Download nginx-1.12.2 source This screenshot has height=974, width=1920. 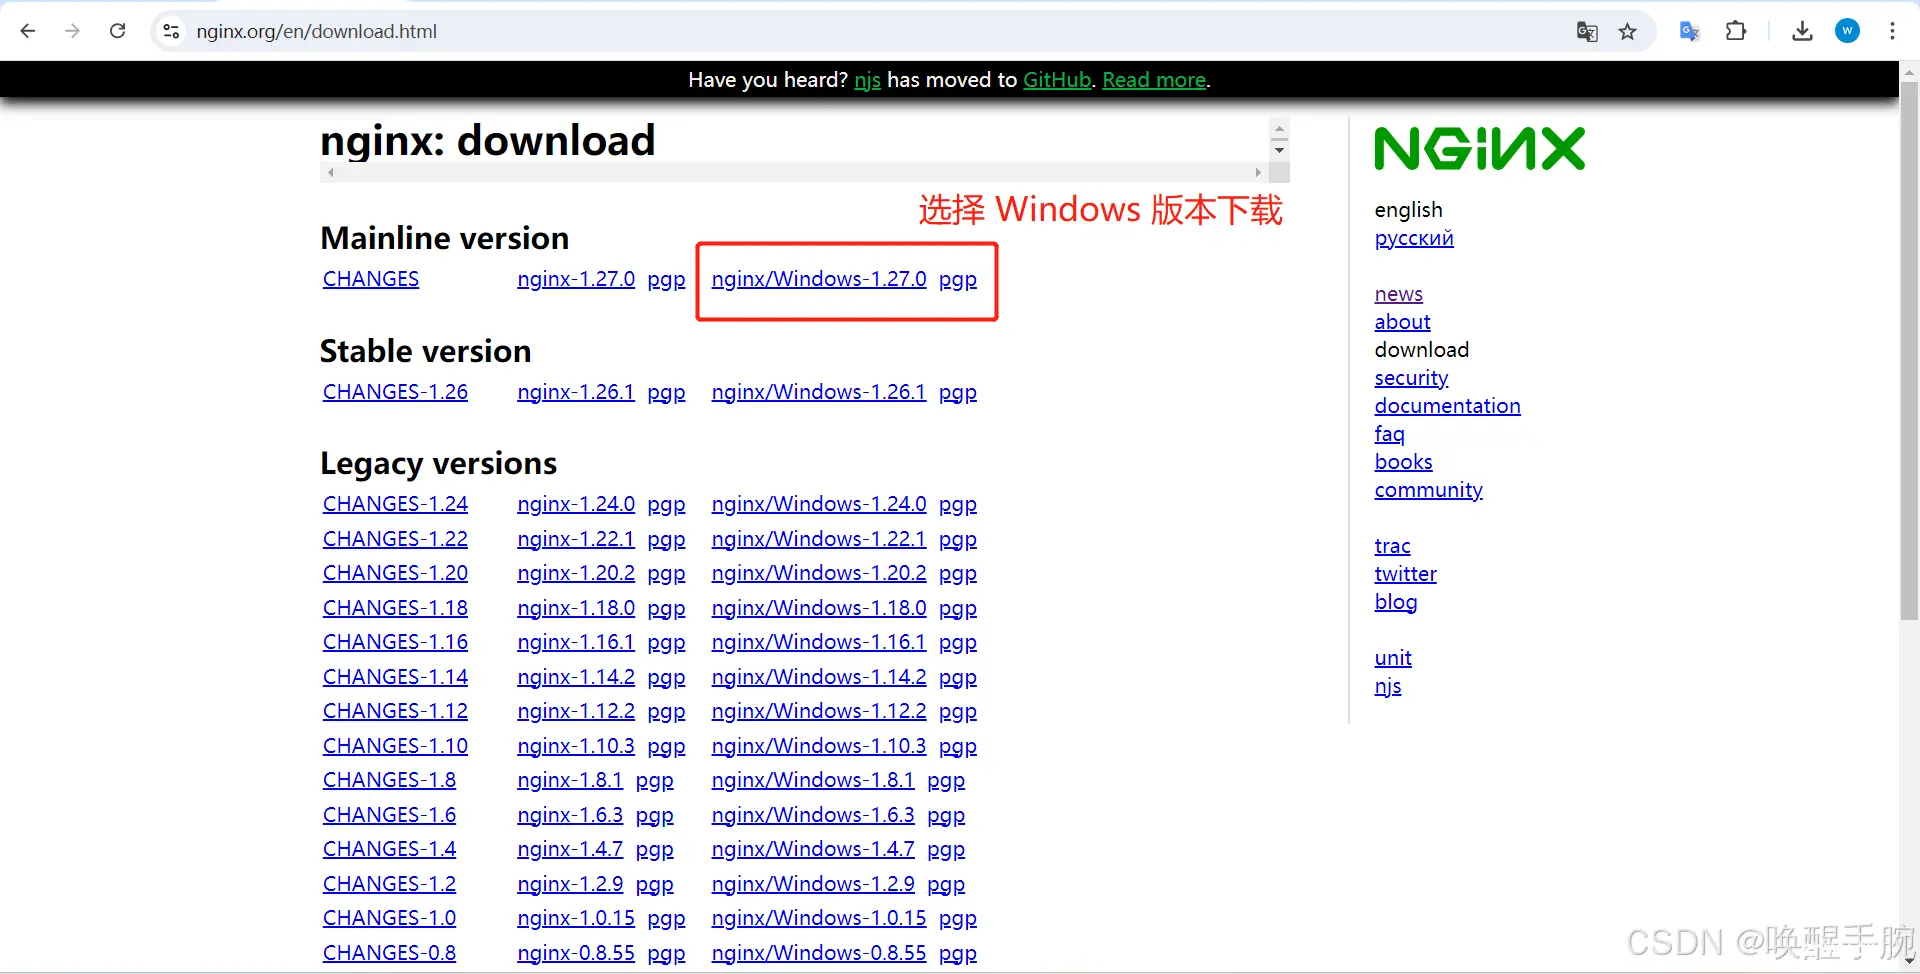(x=576, y=711)
